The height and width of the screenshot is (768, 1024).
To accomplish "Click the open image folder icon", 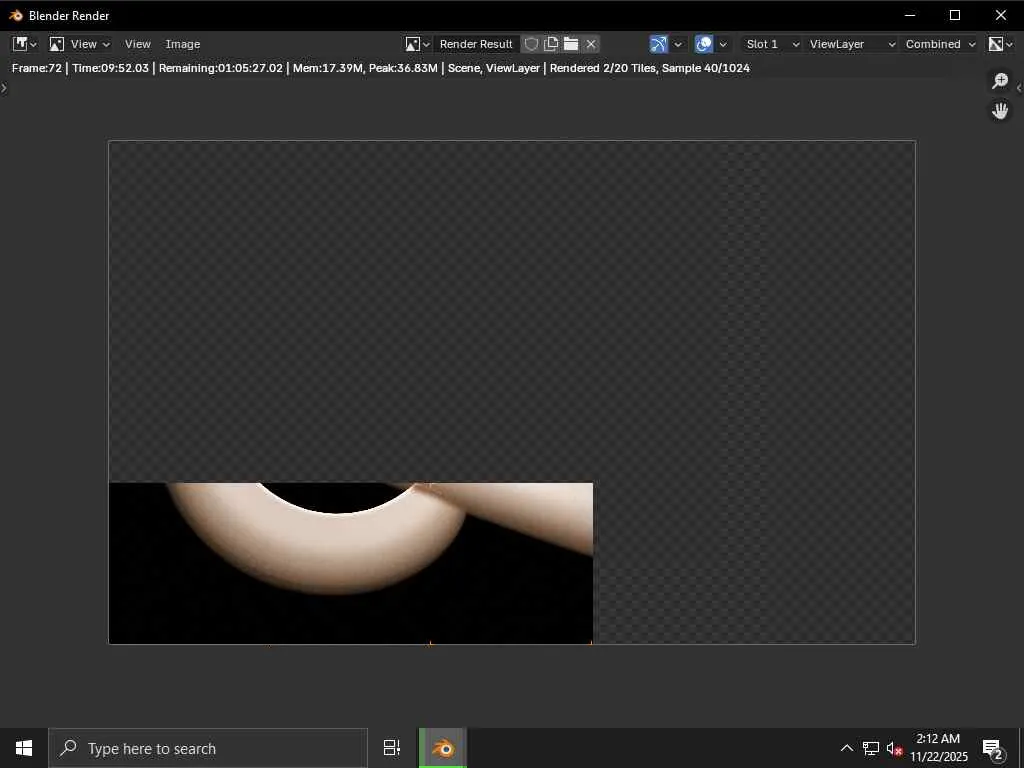I will click(x=571, y=44).
